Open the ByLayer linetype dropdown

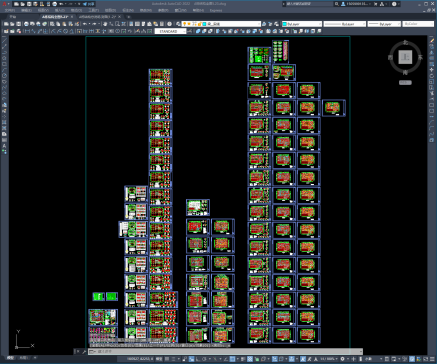[x=344, y=24]
